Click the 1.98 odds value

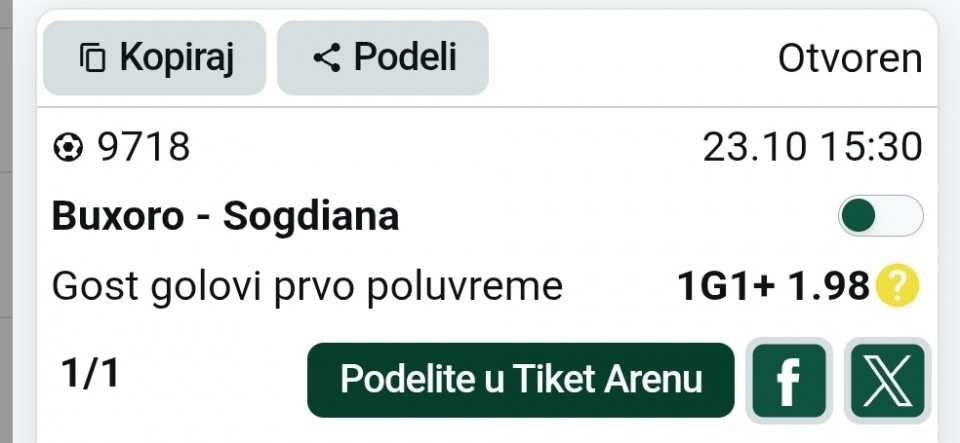[829, 288]
